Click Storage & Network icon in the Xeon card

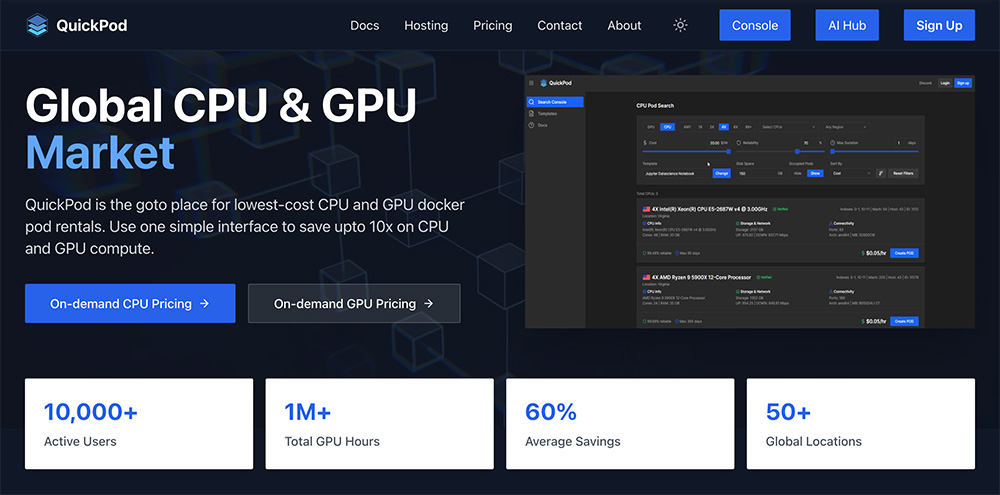point(737,223)
